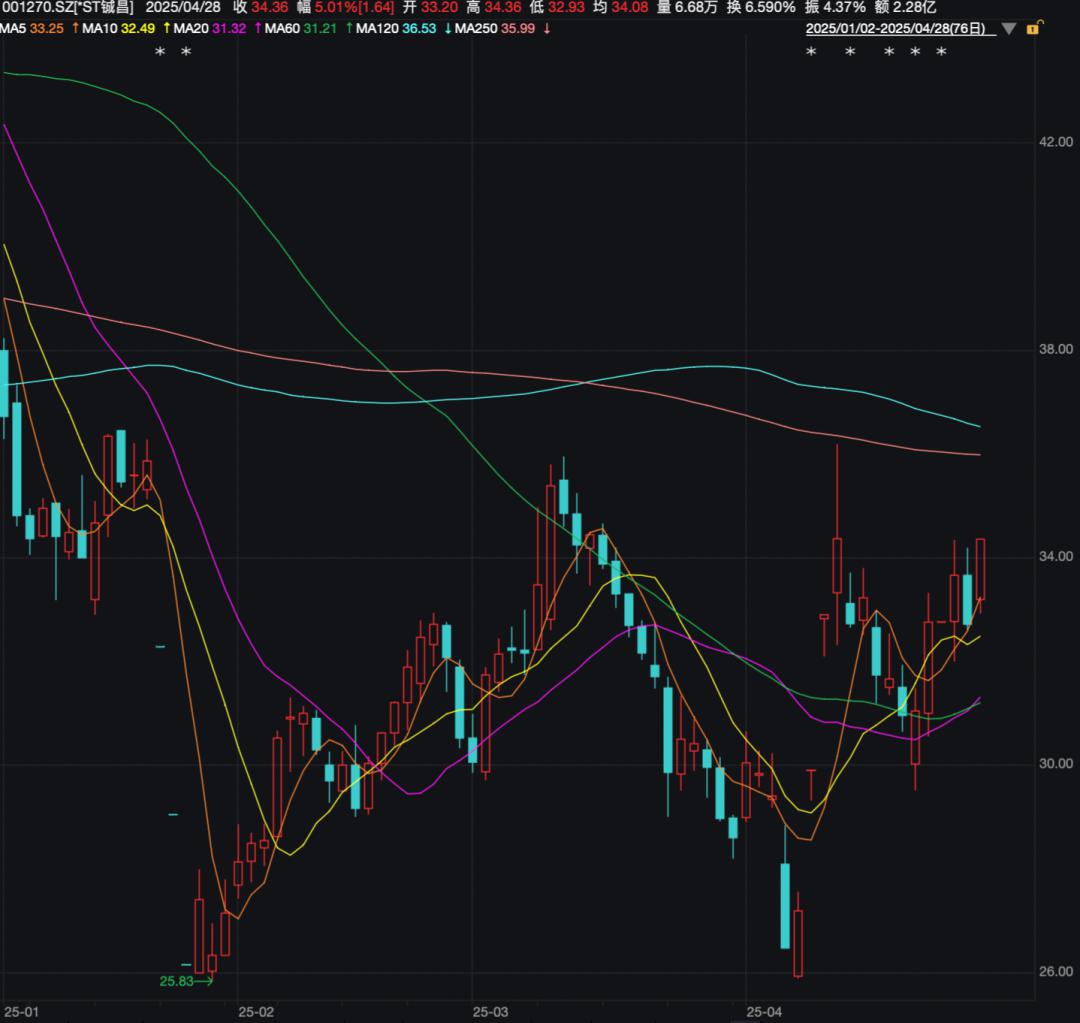This screenshot has width=1080, height=1023.
Task: Click the cyan down arrow after MA120 value
Action: tap(445, 28)
